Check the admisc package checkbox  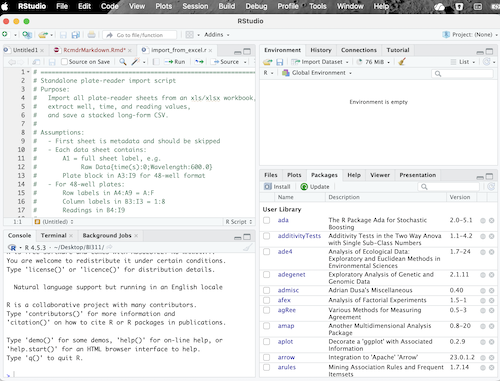266,290
